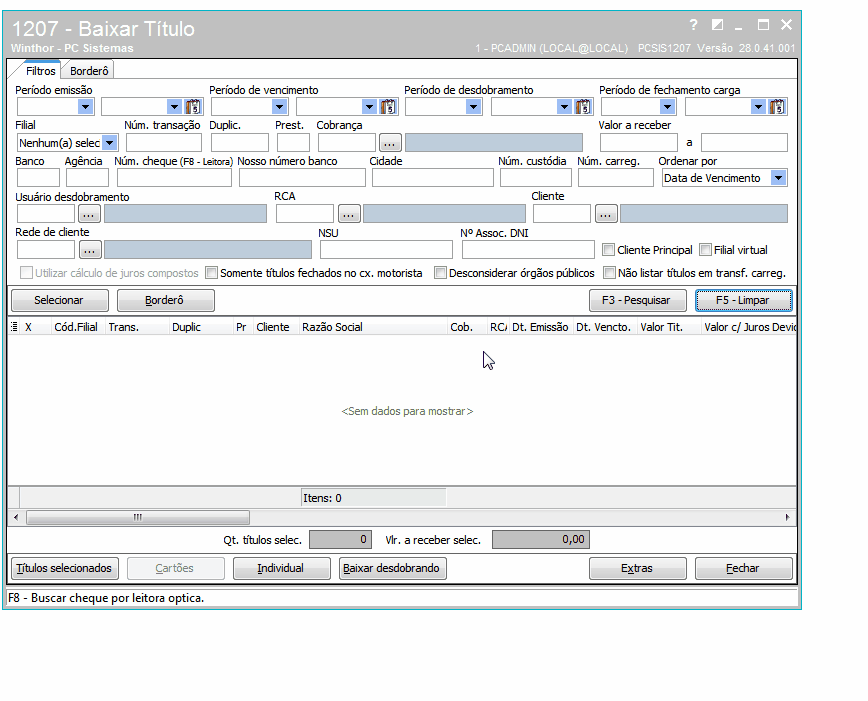Click the Núm. cheque input field
This screenshot has width=868, height=701.
(174, 178)
